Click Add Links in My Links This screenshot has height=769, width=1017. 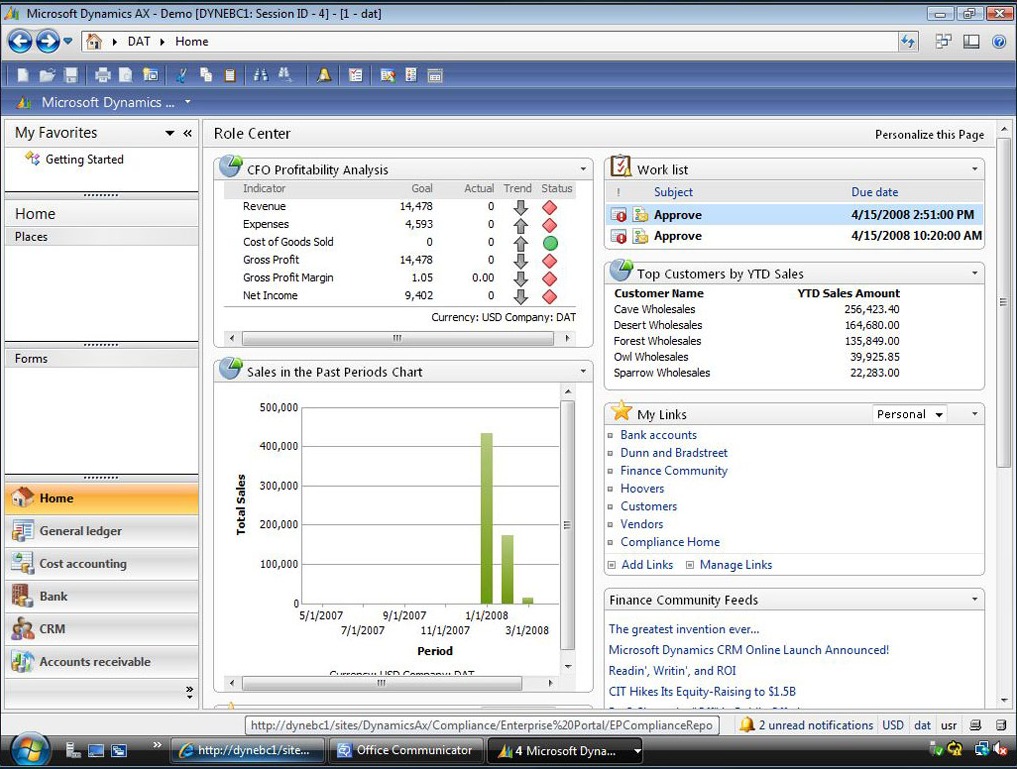point(647,565)
